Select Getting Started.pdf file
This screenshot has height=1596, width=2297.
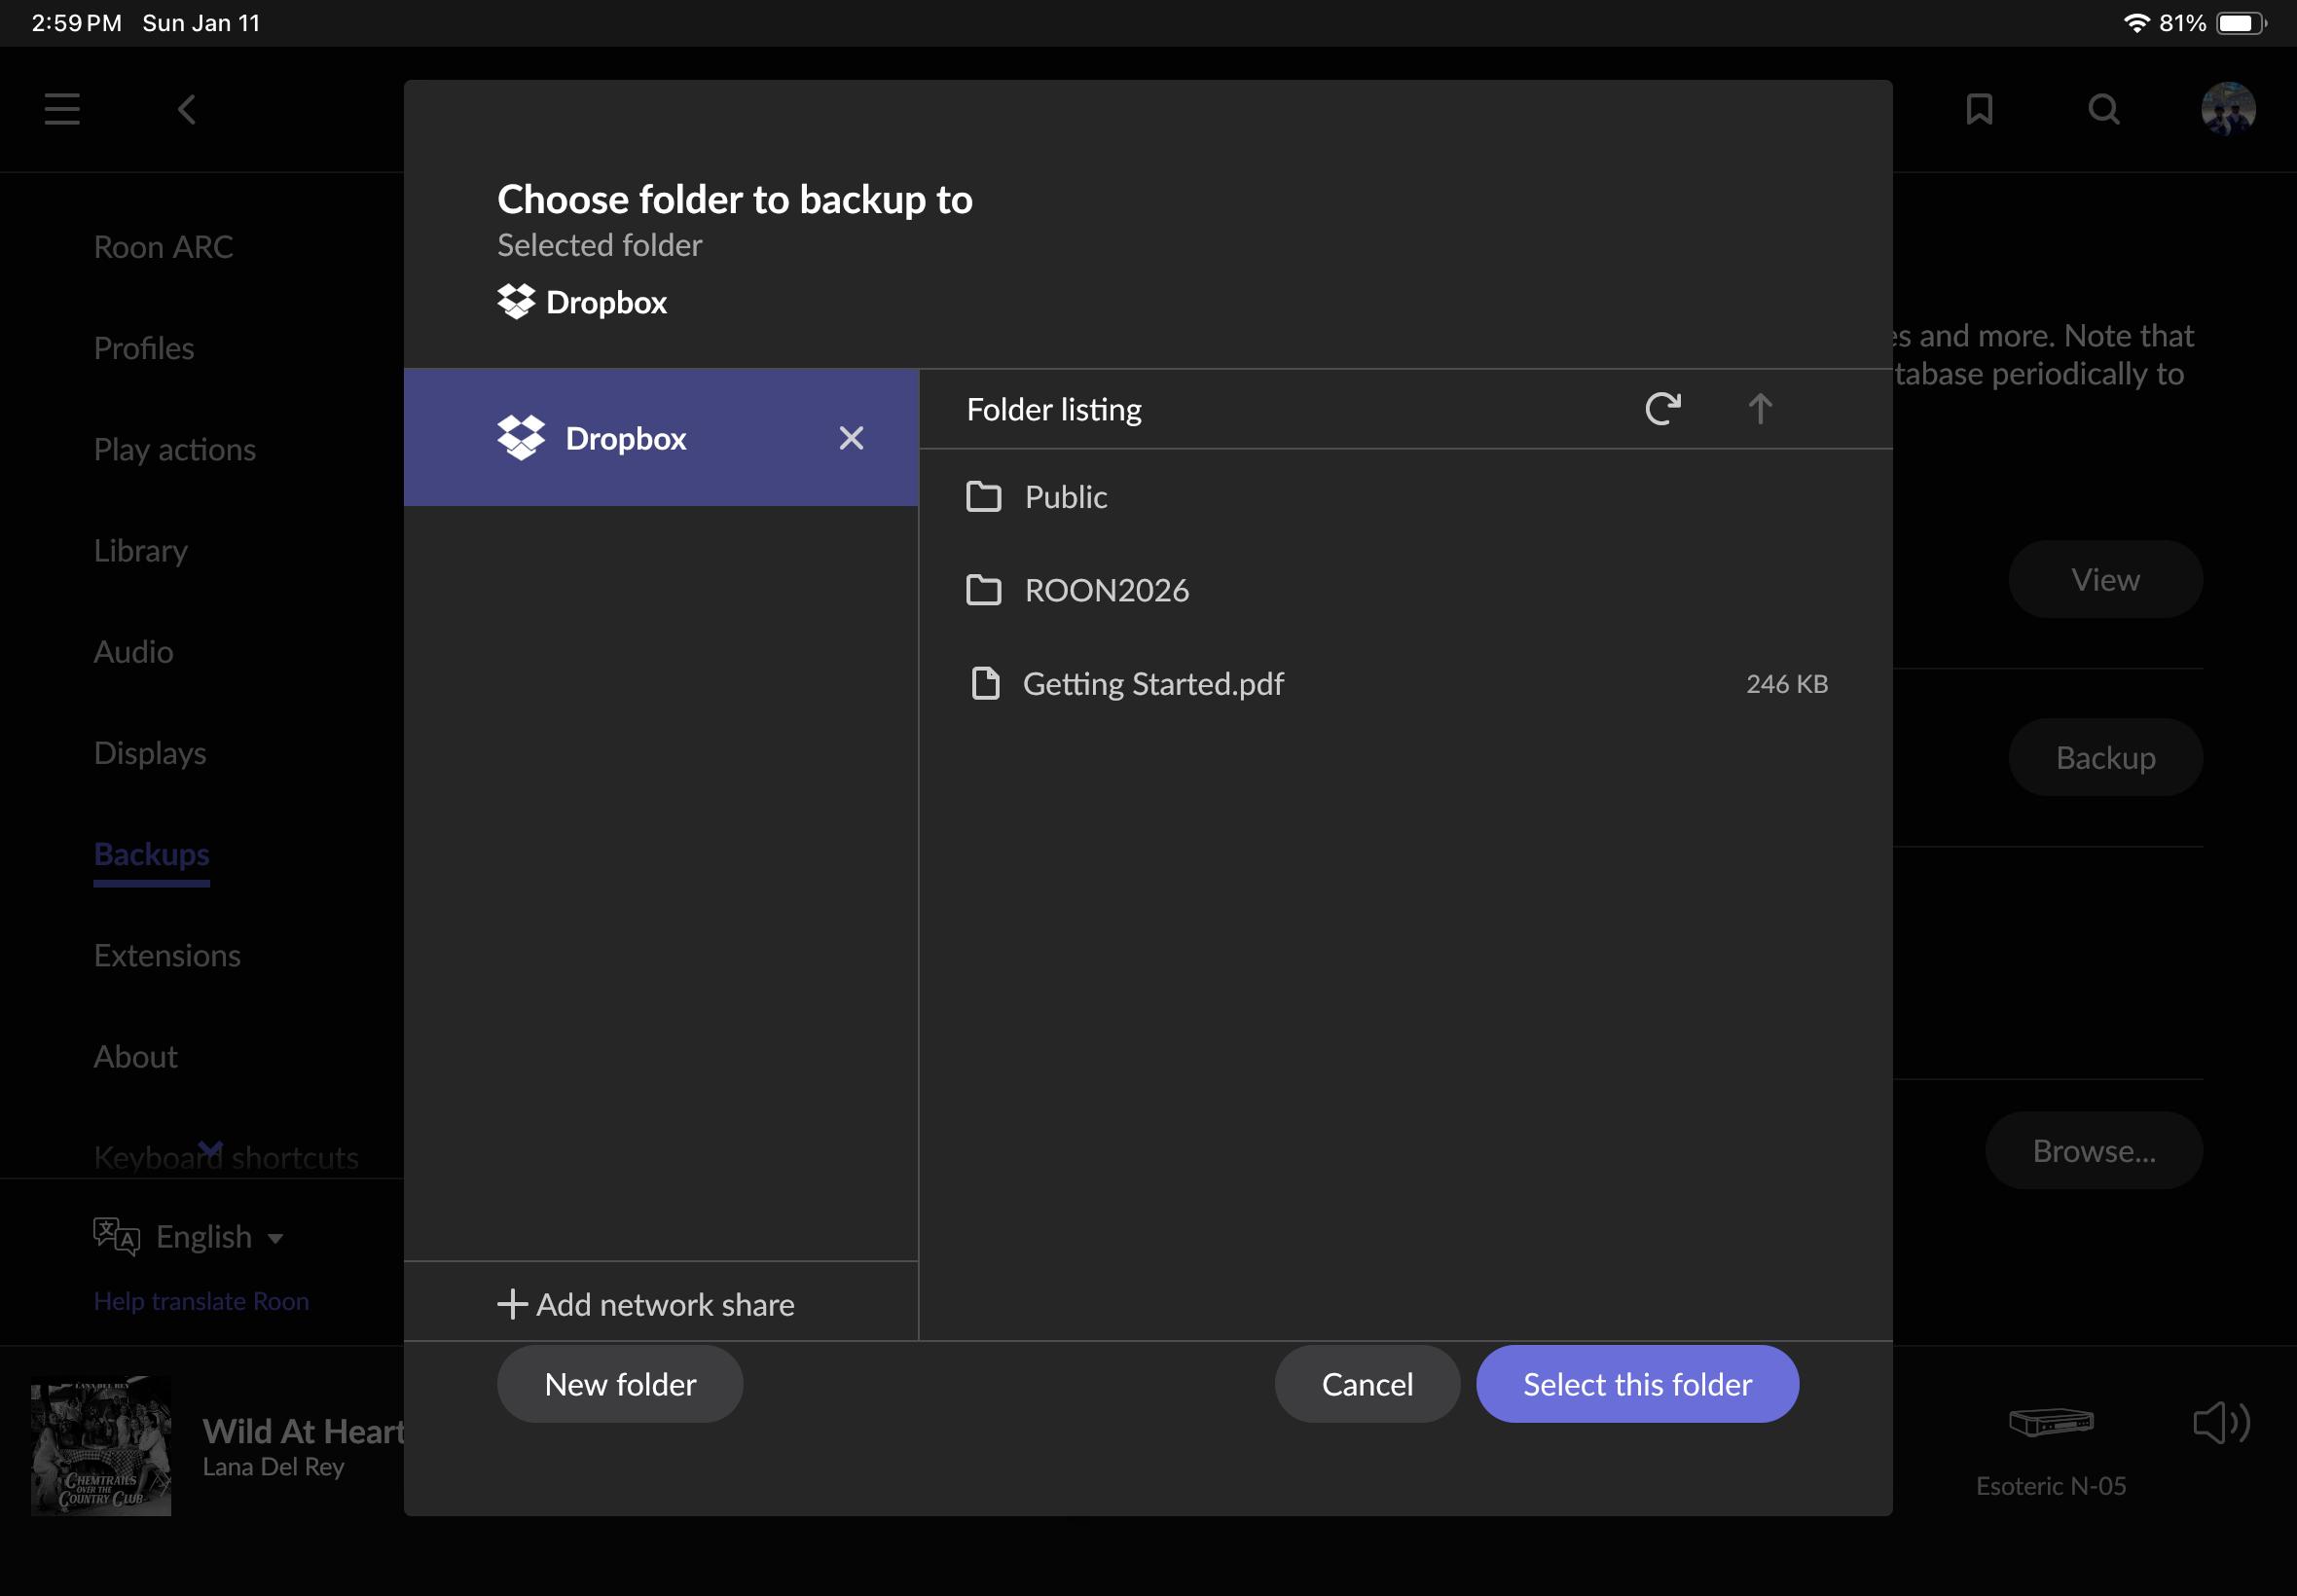1152,684
